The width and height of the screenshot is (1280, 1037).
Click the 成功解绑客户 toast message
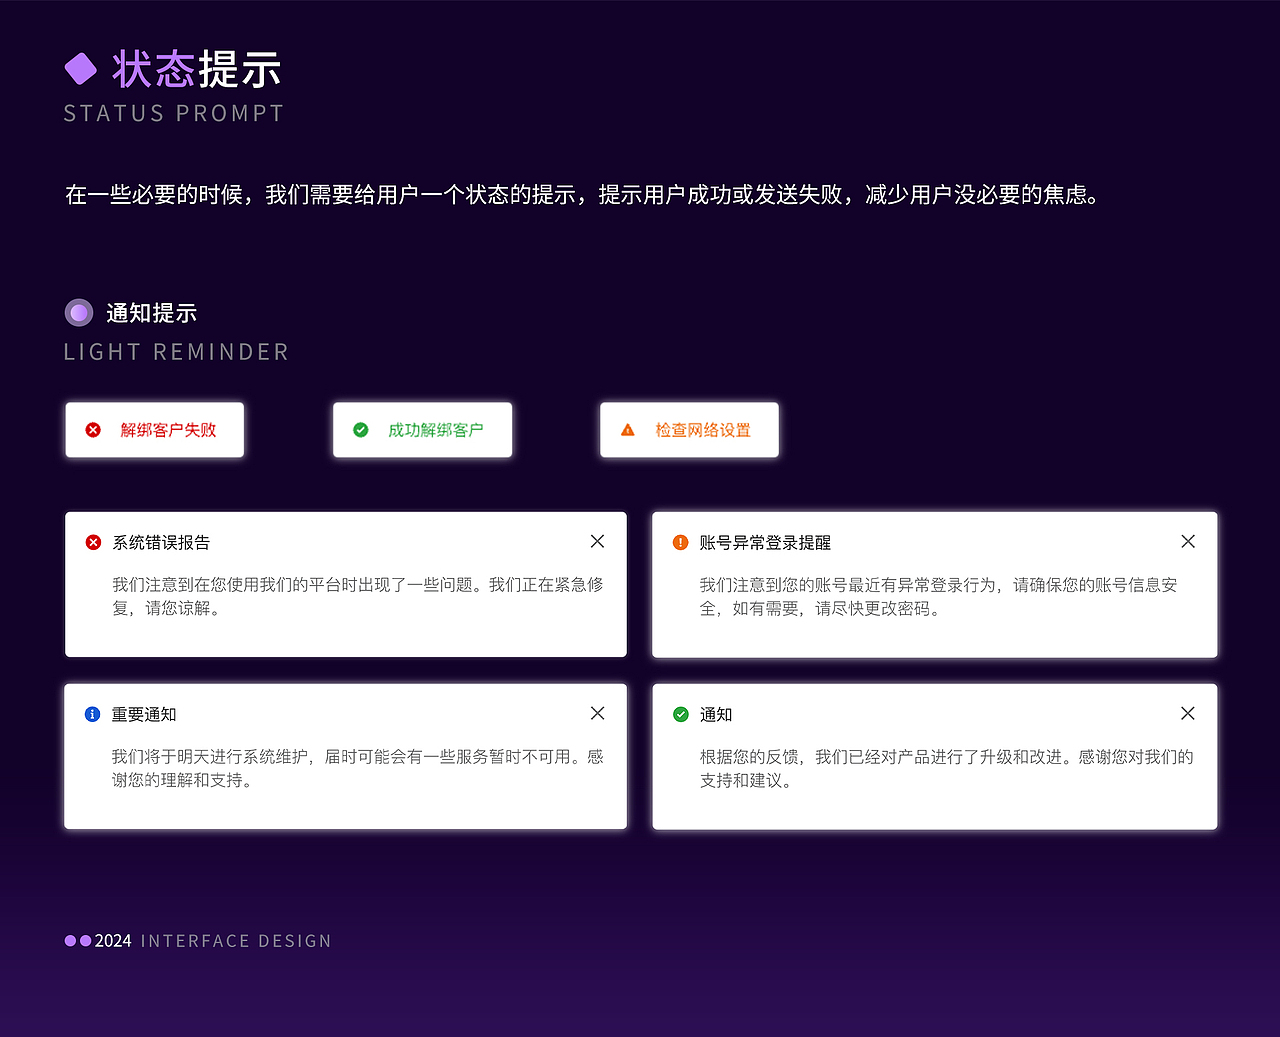click(x=434, y=429)
